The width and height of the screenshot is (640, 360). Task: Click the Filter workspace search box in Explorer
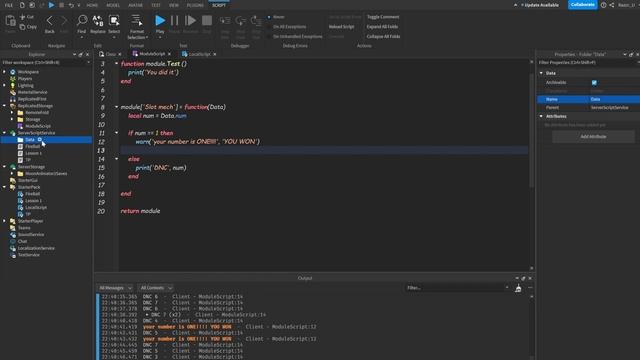[x=46, y=63]
